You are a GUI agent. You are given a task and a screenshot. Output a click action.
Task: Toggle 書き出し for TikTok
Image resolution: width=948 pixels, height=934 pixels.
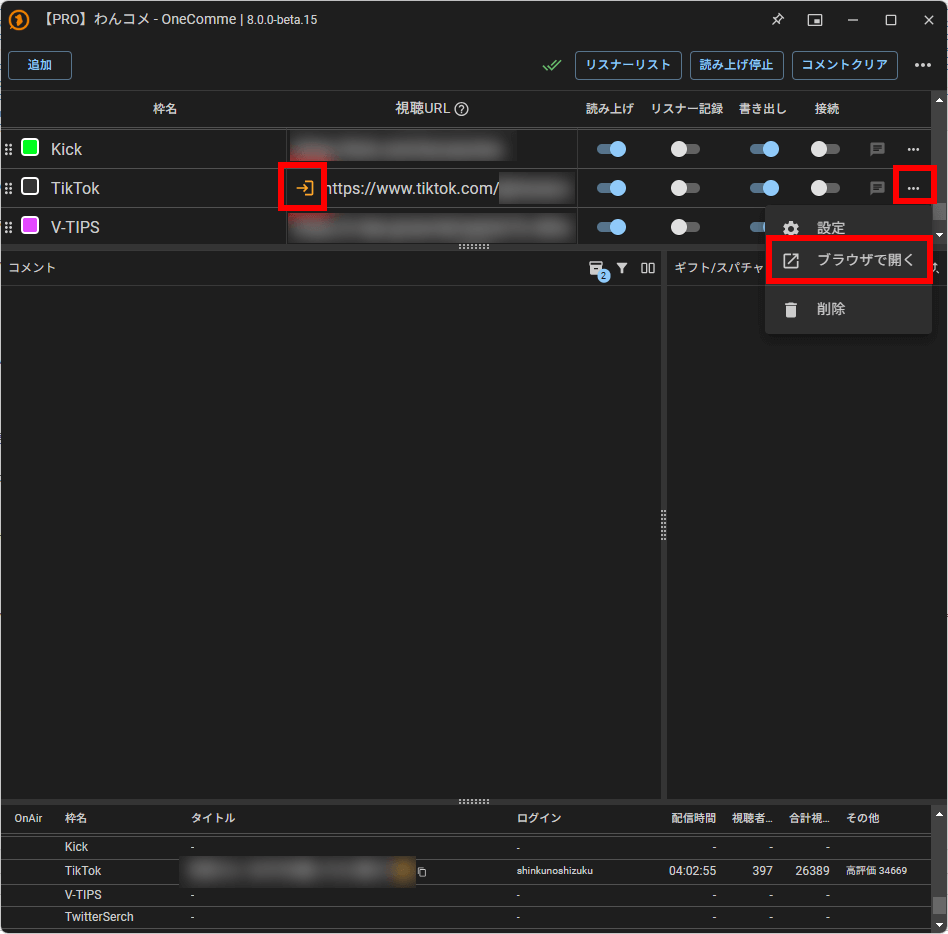point(764,188)
